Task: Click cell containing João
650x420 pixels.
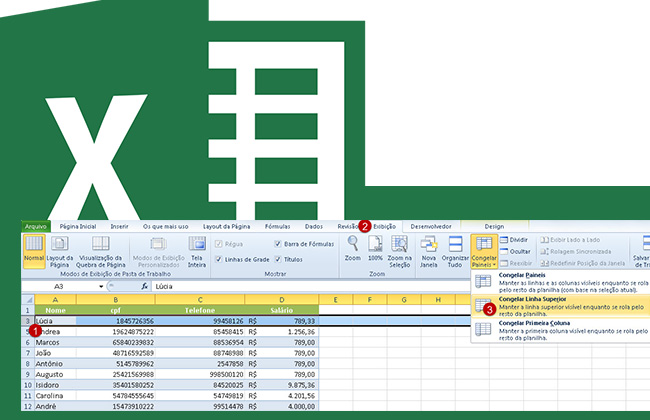Action: [x=55, y=353]
